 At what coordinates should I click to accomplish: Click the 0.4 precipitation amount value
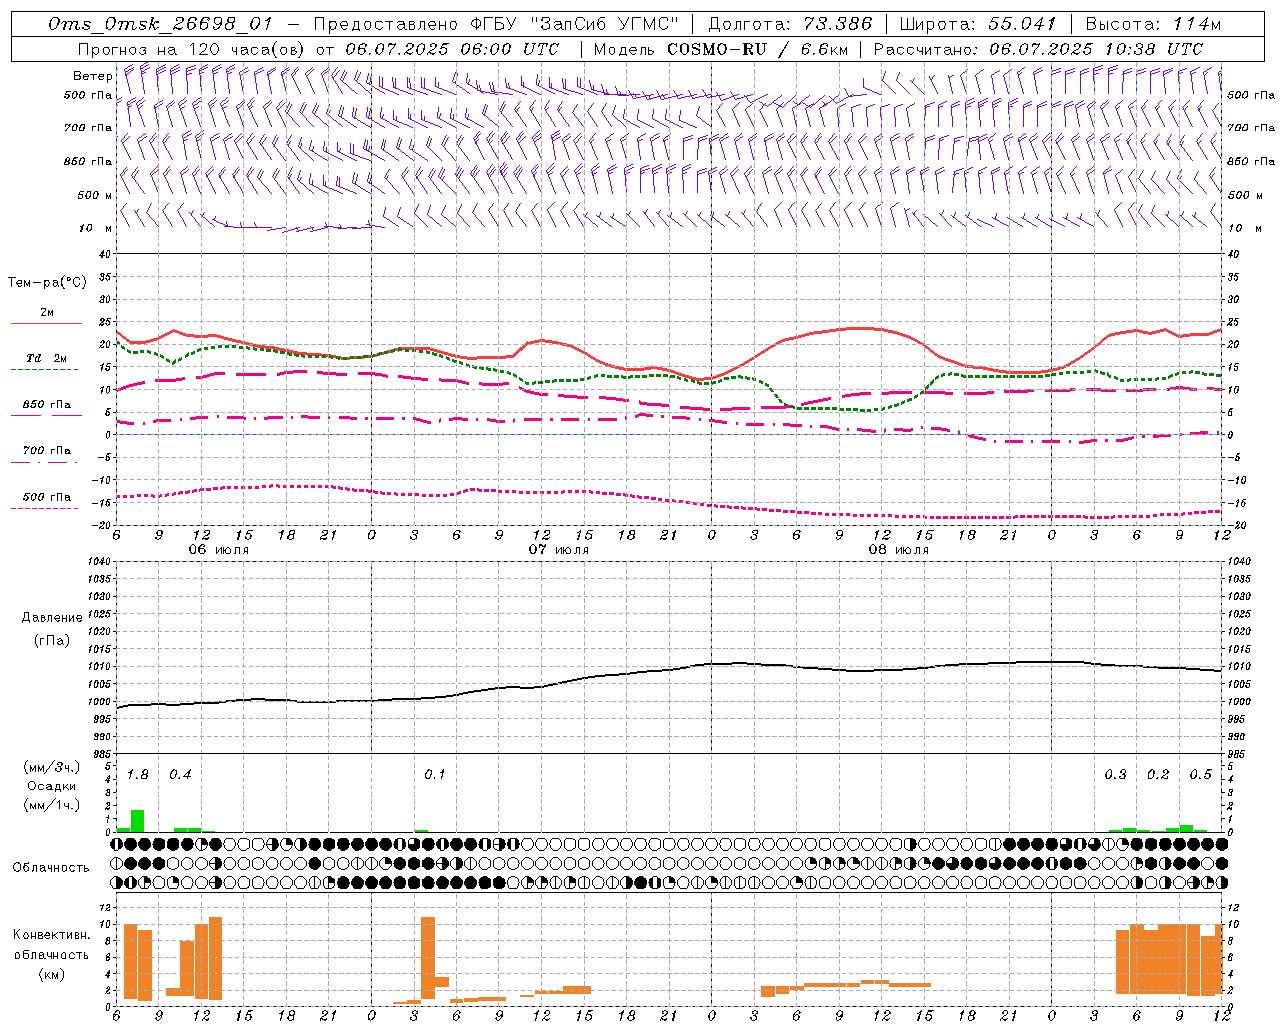[180, 775]
